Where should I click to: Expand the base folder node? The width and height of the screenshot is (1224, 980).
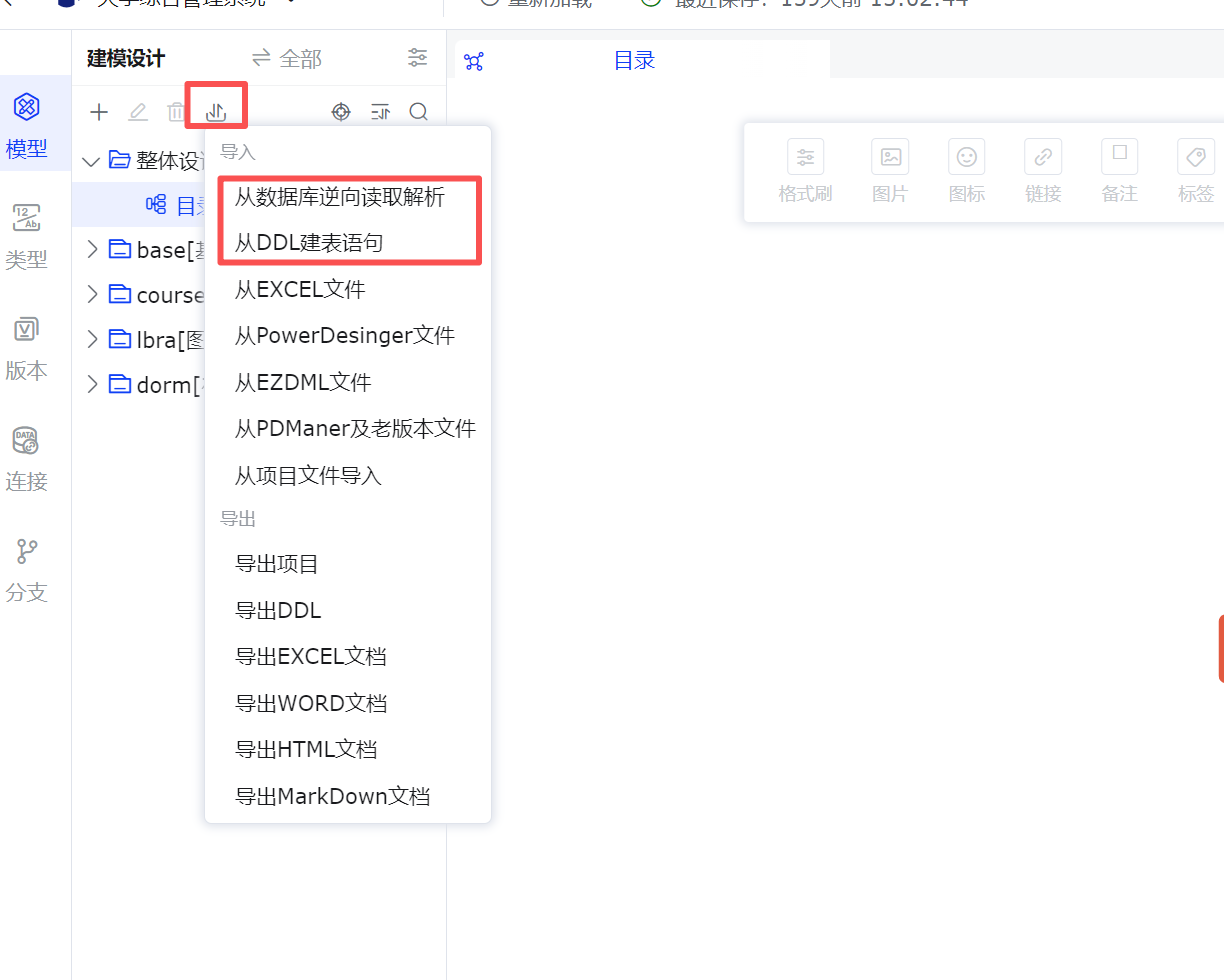92,249
